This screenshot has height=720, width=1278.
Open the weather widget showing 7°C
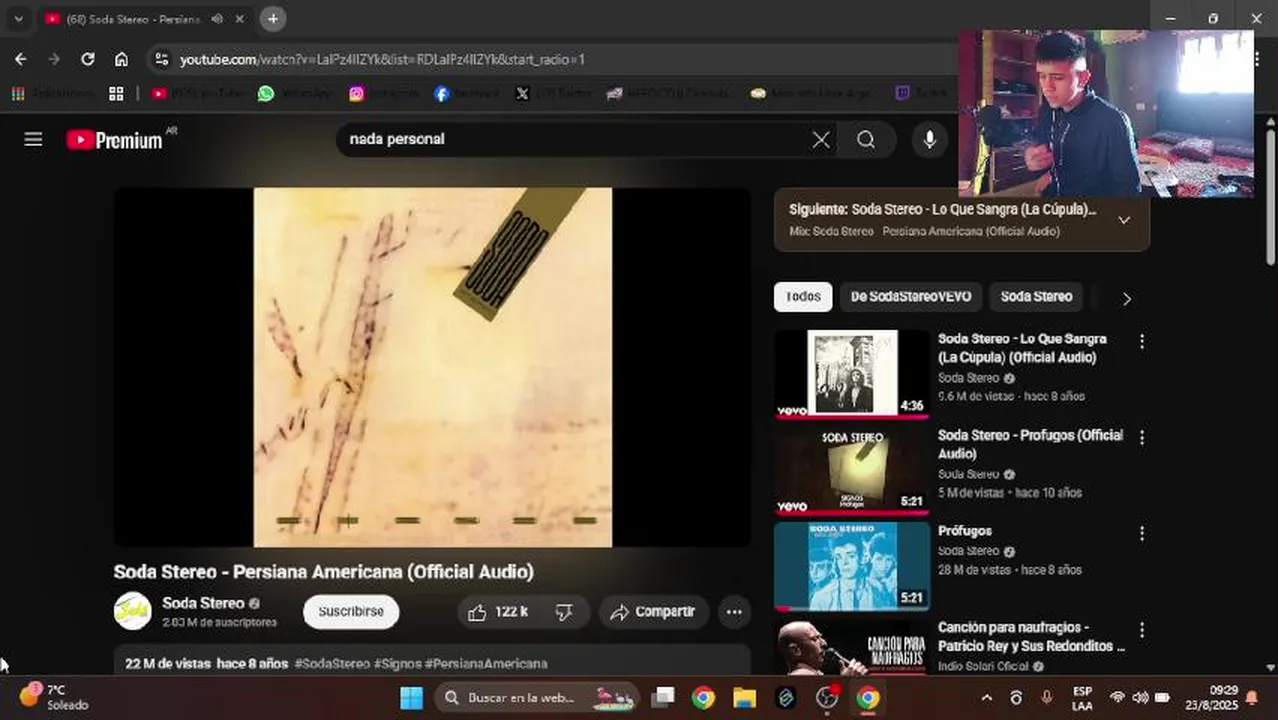click(54, 697)
